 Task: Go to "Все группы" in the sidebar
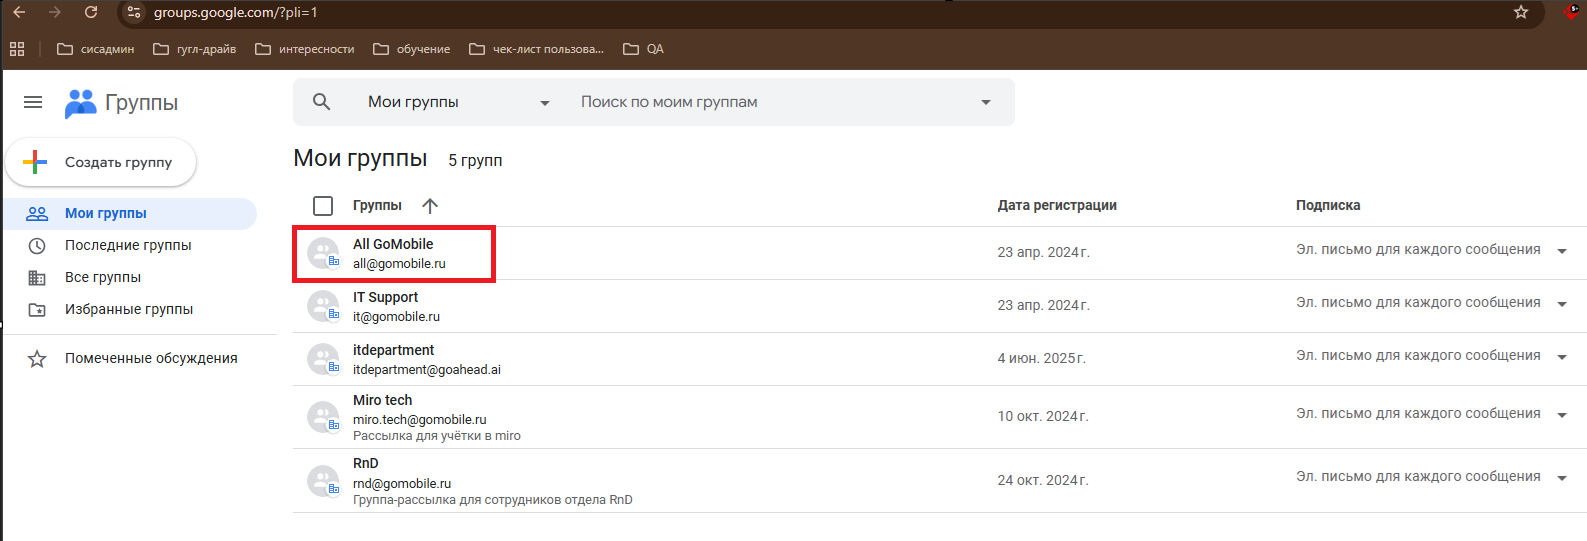click(103, 277)
